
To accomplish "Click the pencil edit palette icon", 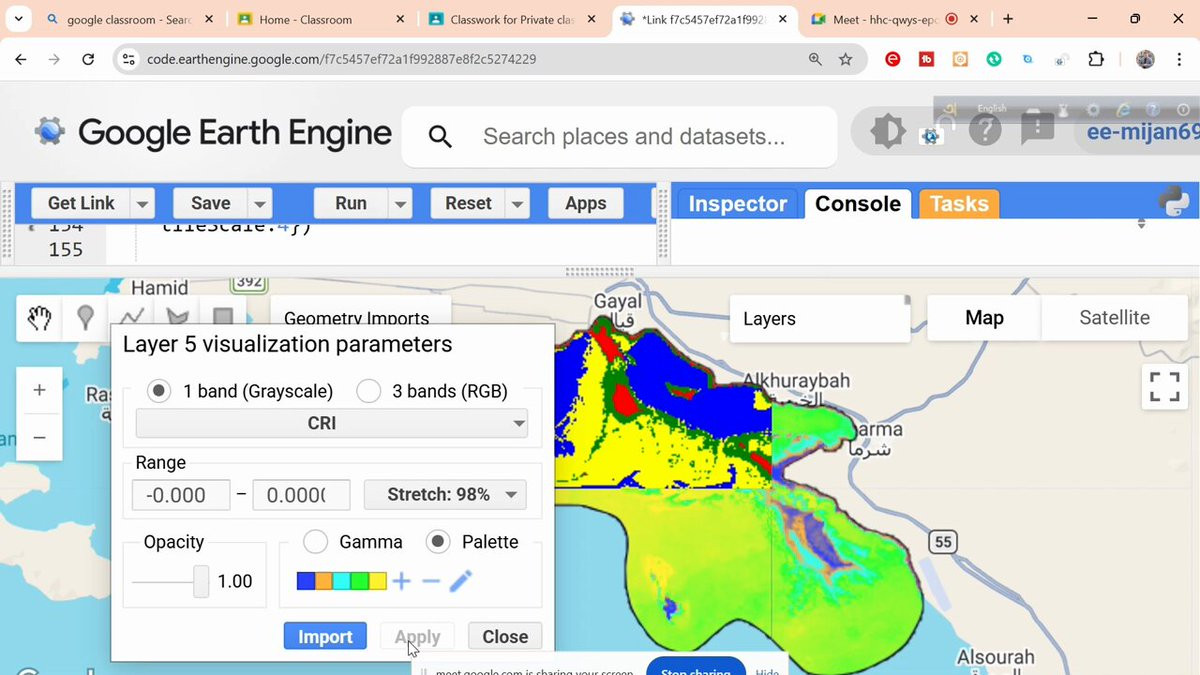I will pyautogui.click(x=461, y=581).
